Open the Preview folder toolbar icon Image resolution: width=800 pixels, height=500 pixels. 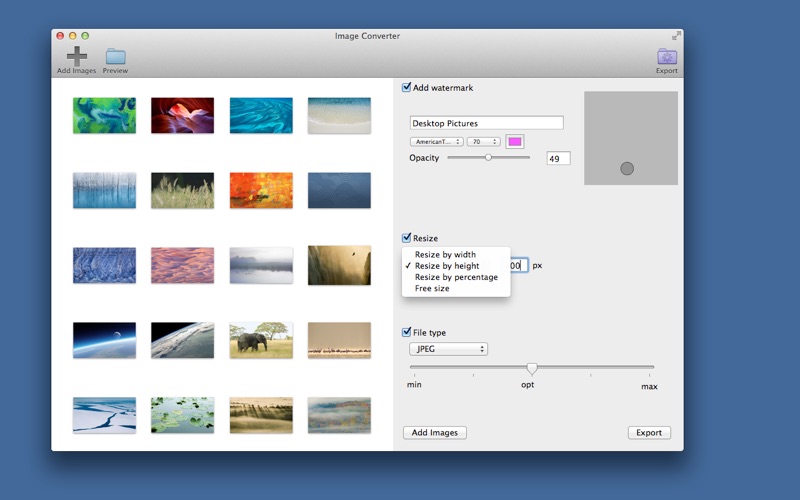click(116, 57)
